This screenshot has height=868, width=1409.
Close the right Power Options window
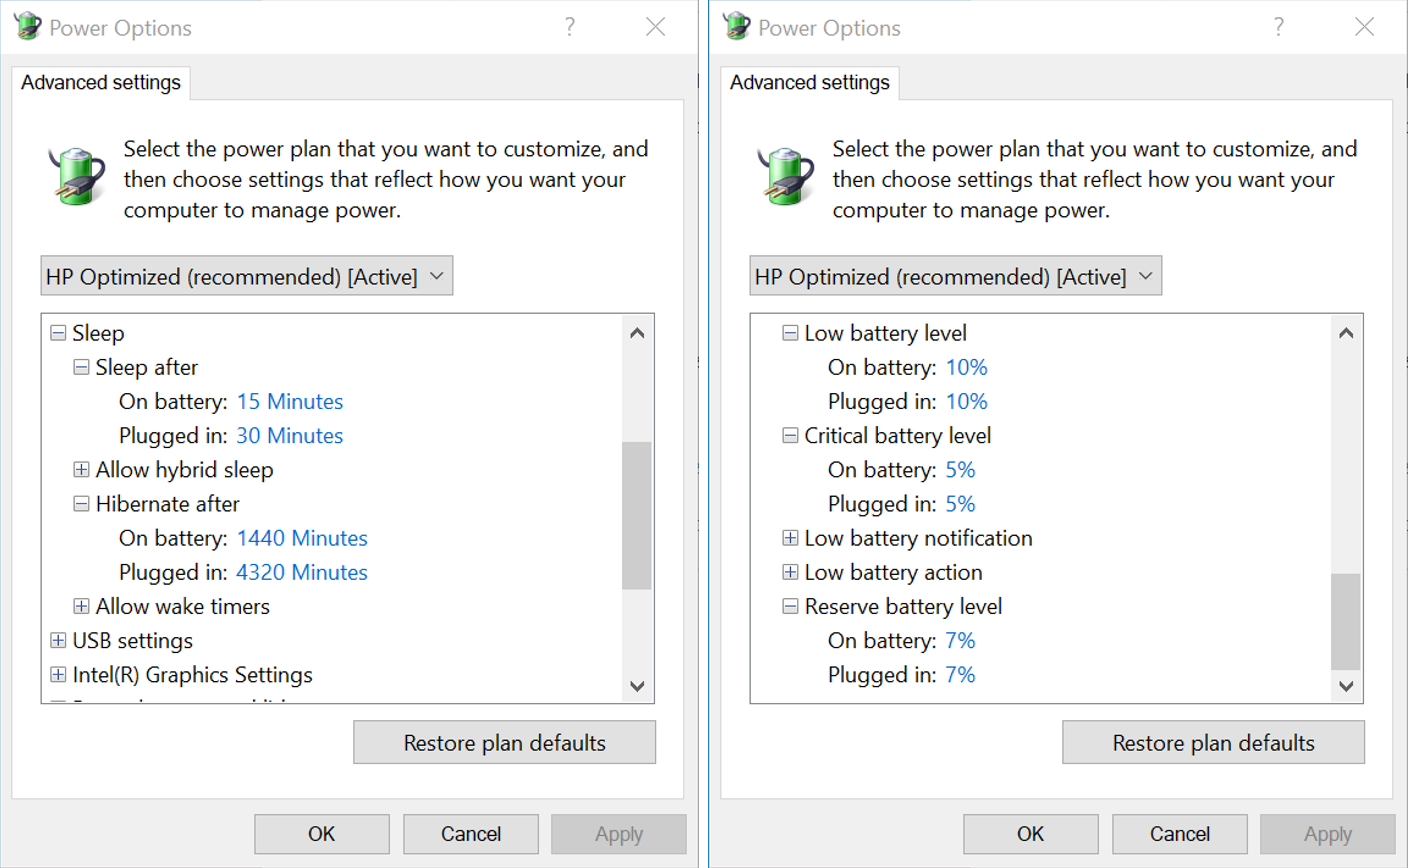pyautogui.click(x=1365, y=27)
